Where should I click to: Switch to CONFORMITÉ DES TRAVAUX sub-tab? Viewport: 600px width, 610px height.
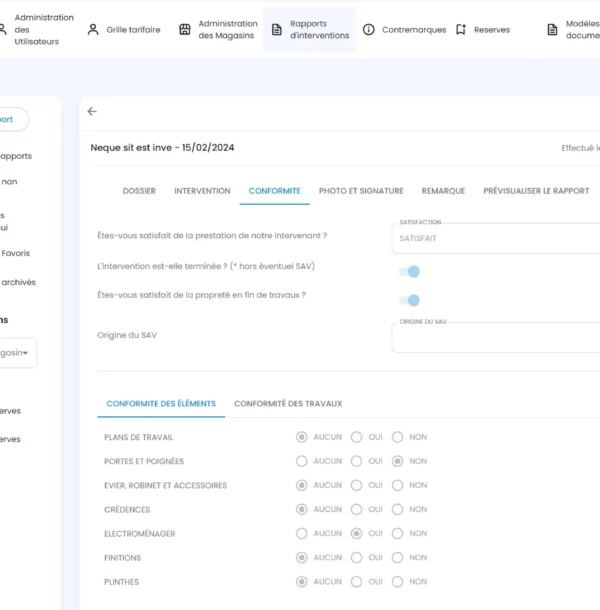point(288,404)
